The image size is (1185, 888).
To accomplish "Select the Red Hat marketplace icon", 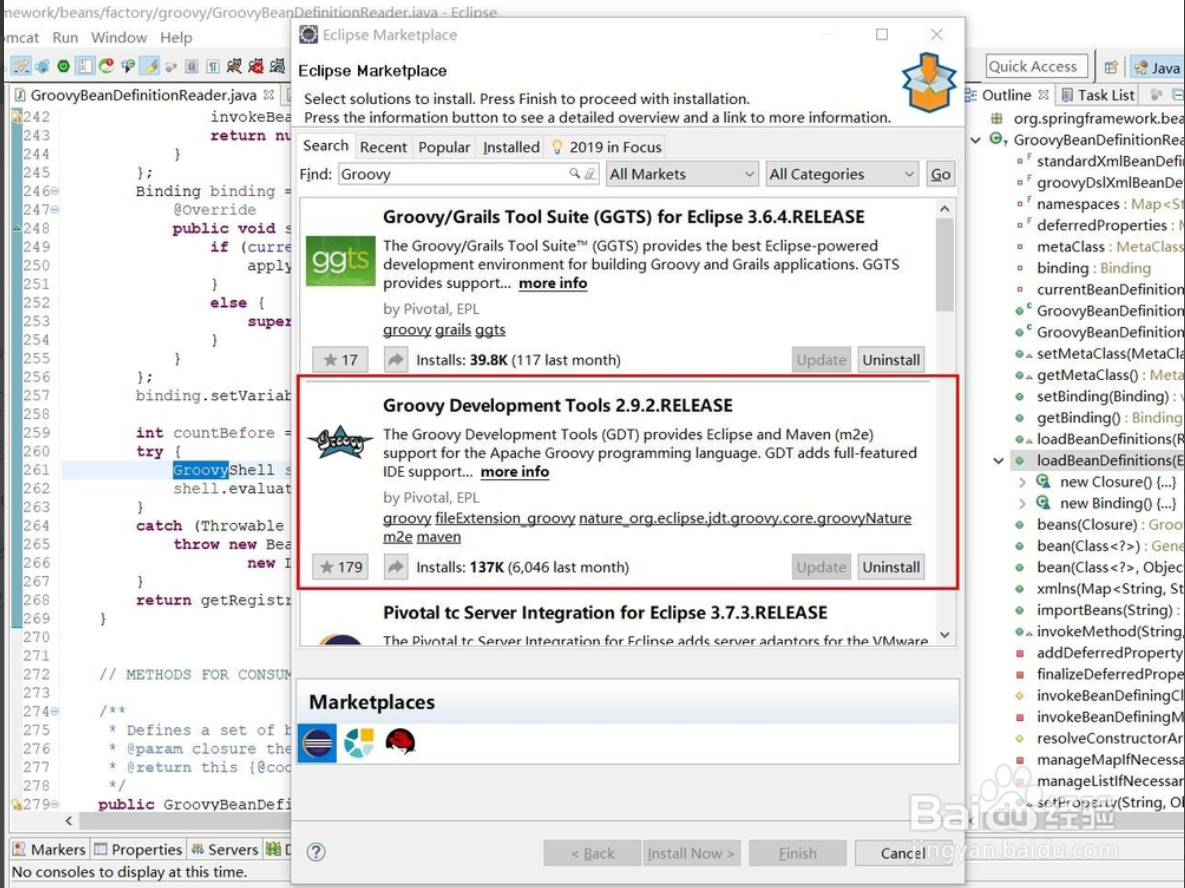I will pyautogui.click(x=400, y=741).
